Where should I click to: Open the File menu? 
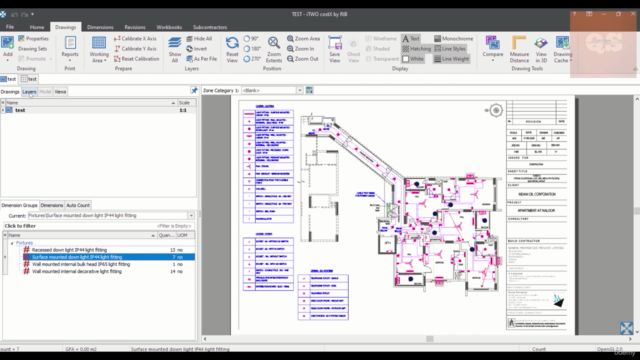pos(10,27)
